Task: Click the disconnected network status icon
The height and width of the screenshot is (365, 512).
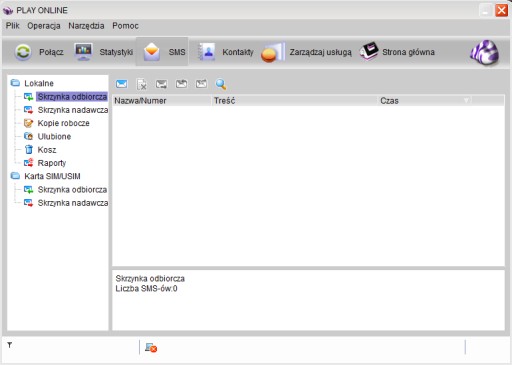Action: coord(151,348)
